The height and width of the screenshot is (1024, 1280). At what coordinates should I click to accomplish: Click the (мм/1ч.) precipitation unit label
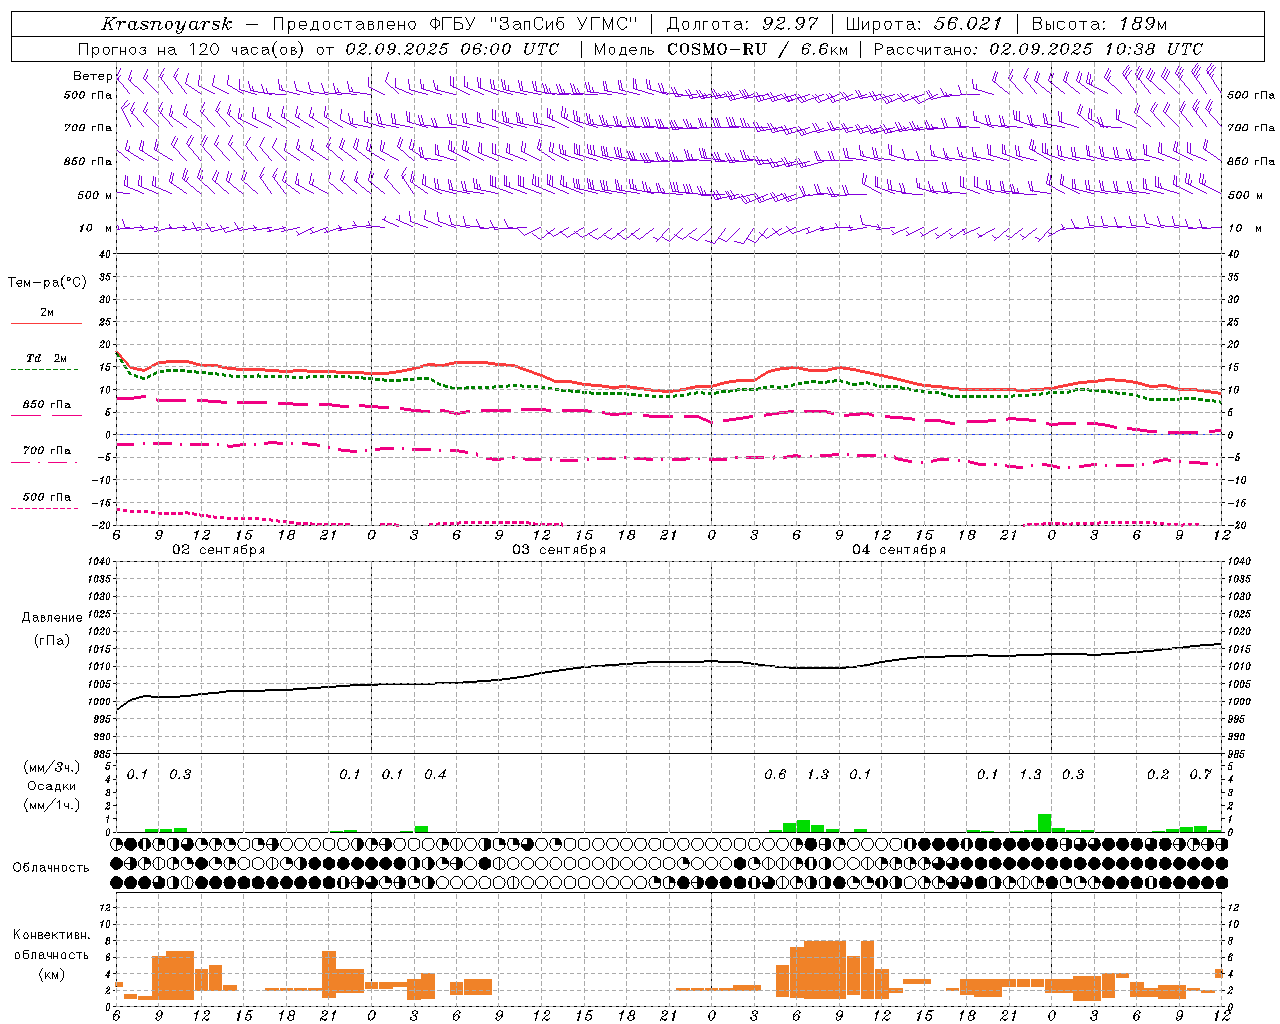pyautogui.click(x=52, y=805)
